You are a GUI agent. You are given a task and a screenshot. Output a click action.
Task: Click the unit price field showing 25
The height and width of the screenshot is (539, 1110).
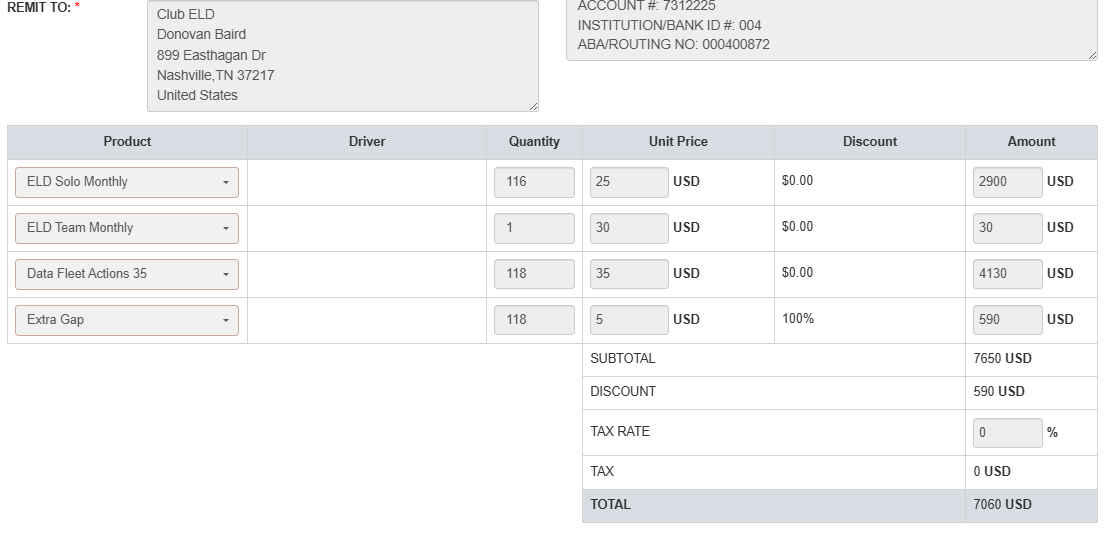(x=629, y=182)
